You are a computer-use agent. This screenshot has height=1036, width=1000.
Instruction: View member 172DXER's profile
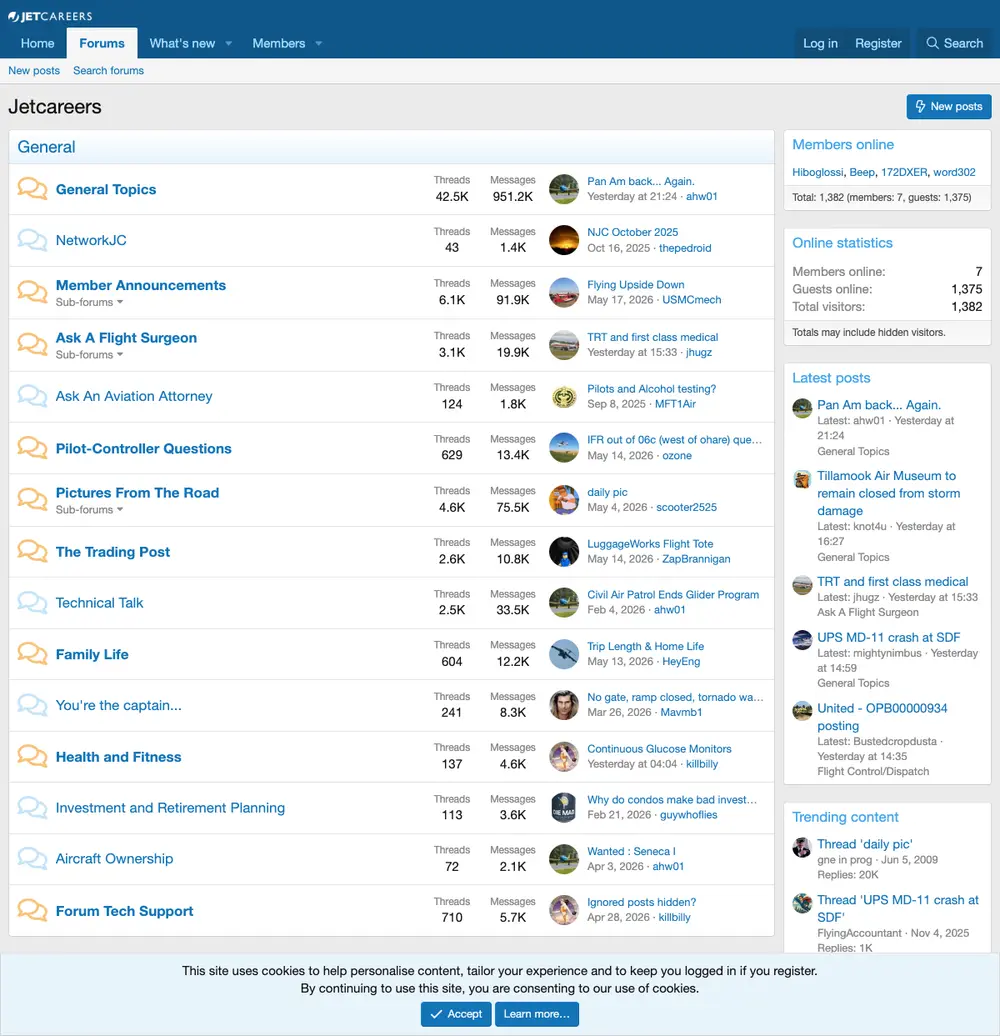pos(904,172)
